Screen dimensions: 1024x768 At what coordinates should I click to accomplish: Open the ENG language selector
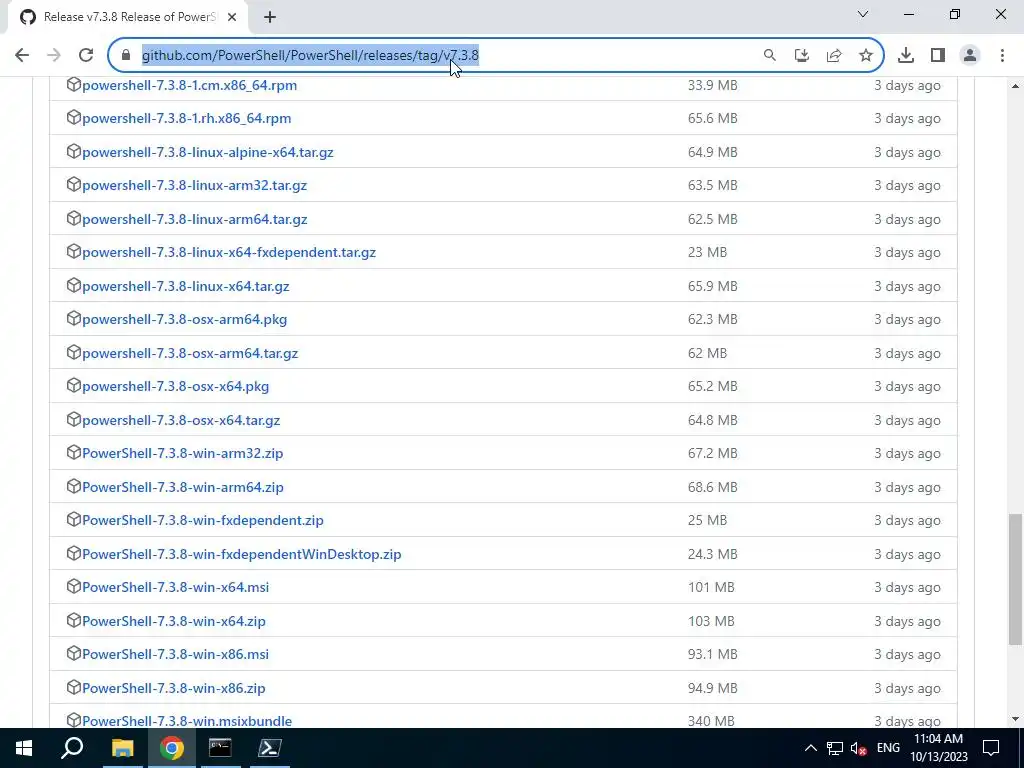pyautogui.click(x=888, y=748)
